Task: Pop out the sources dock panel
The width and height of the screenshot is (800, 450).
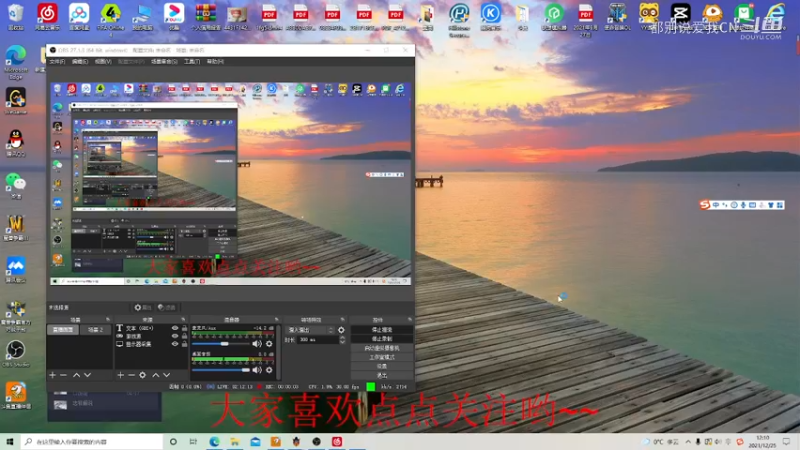Action: 183,319
